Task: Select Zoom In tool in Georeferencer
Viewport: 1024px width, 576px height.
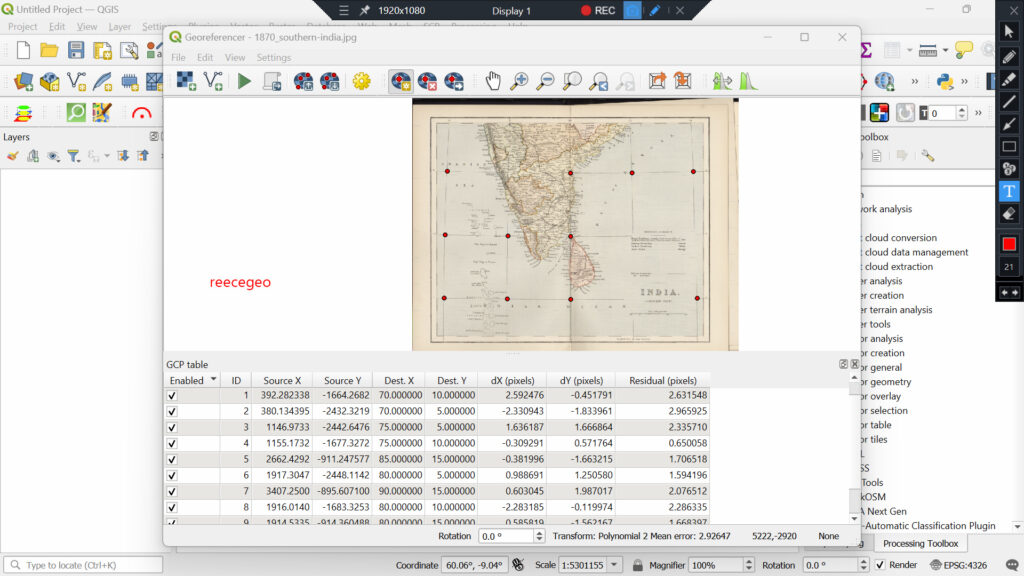Action: [519, 81]
